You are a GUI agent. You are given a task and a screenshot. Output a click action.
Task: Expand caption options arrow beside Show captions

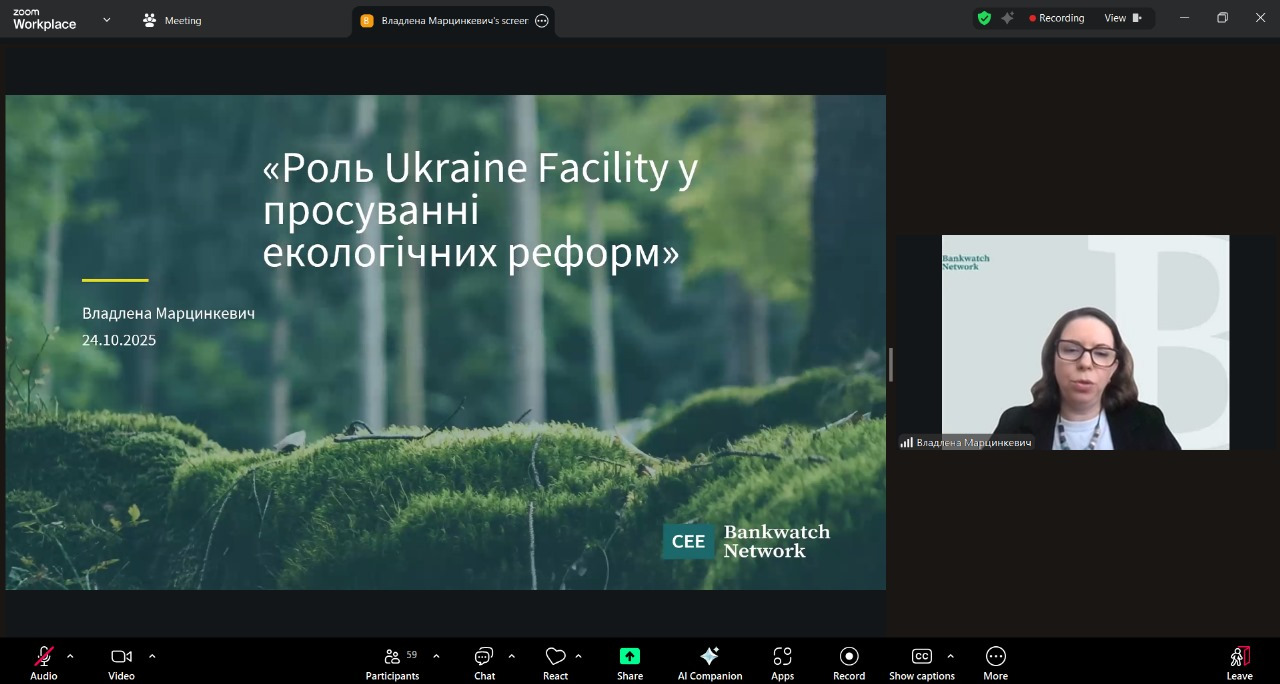[x=950, y=656]
